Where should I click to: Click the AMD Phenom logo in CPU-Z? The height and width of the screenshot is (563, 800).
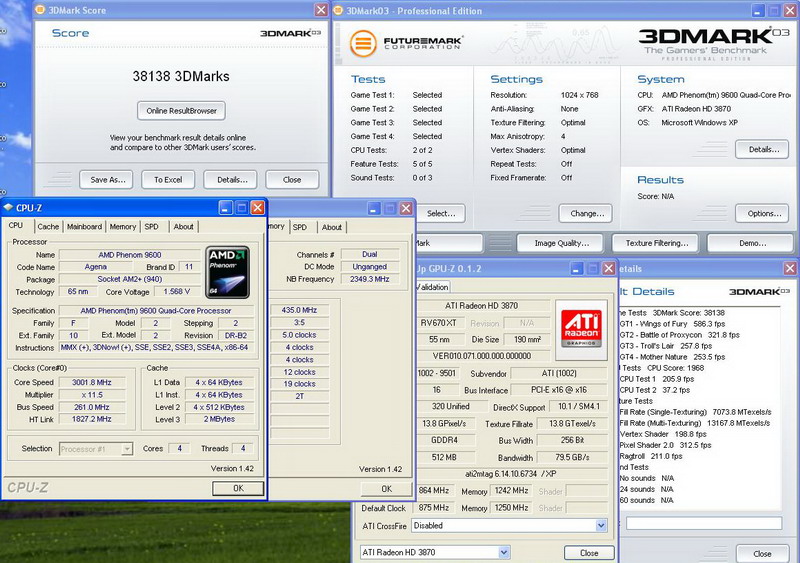pos(228,273)
